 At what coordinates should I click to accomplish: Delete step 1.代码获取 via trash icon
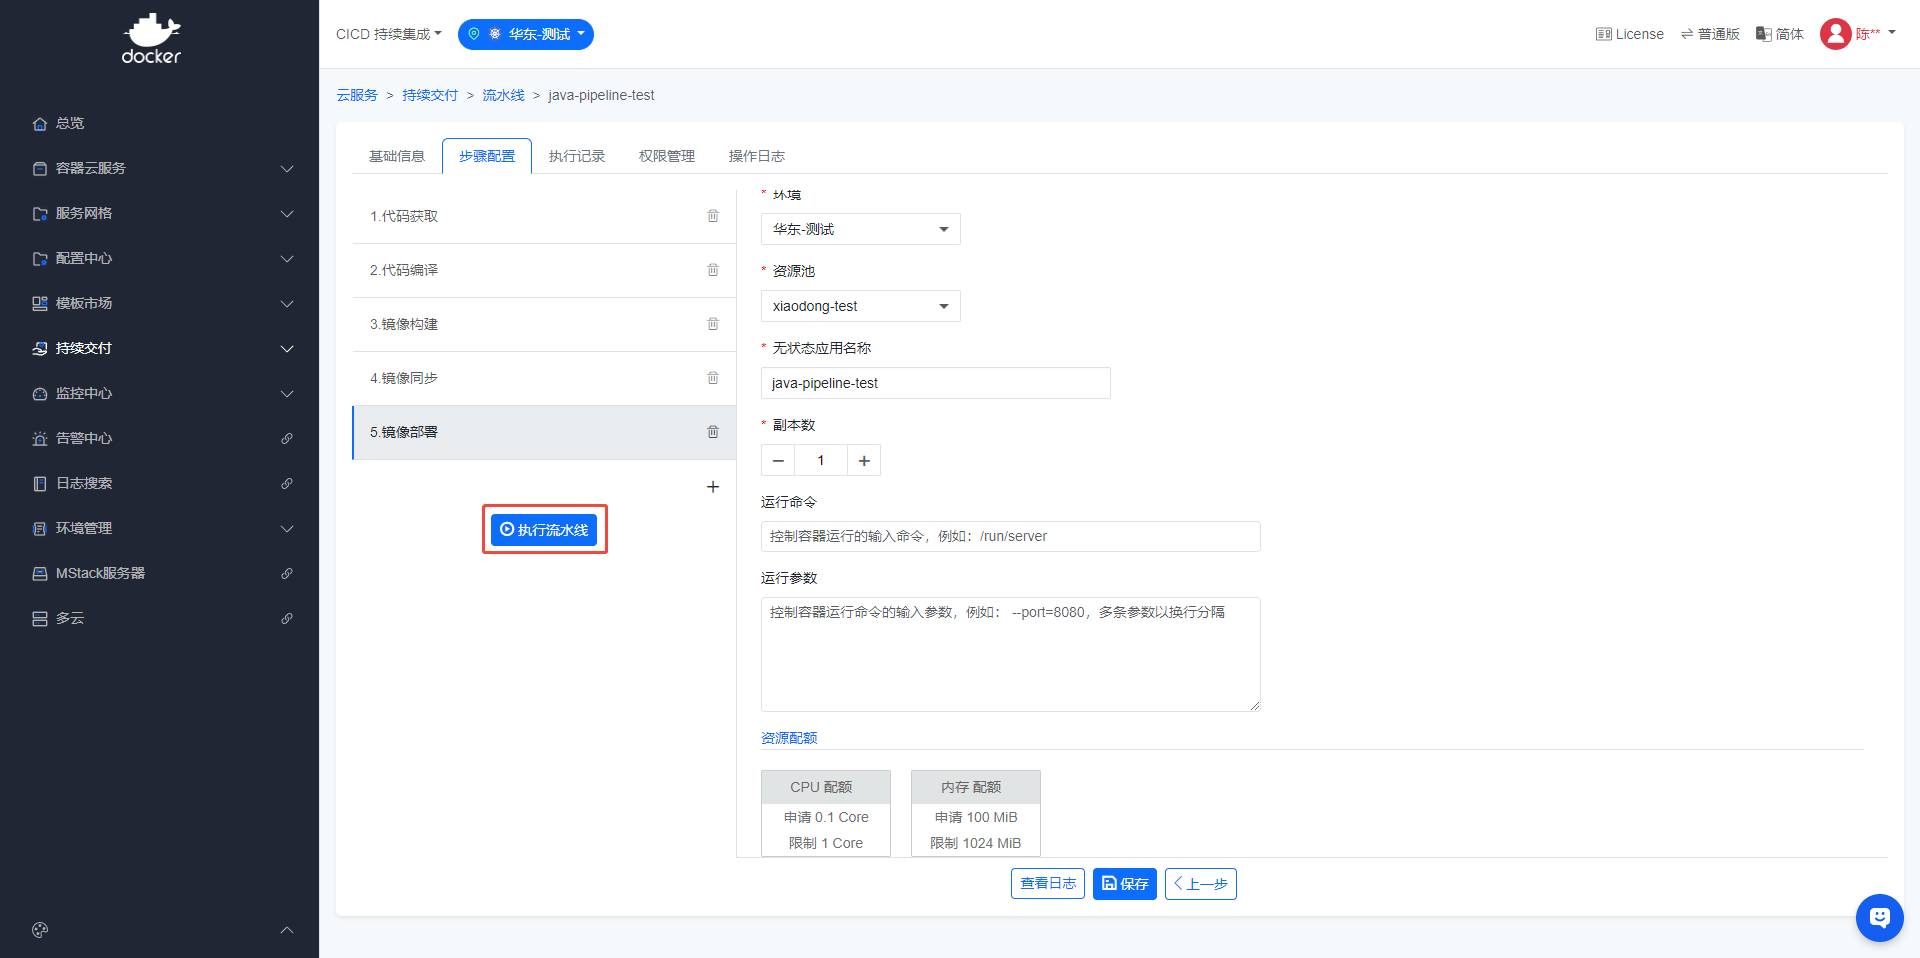(x=713, y=216)
